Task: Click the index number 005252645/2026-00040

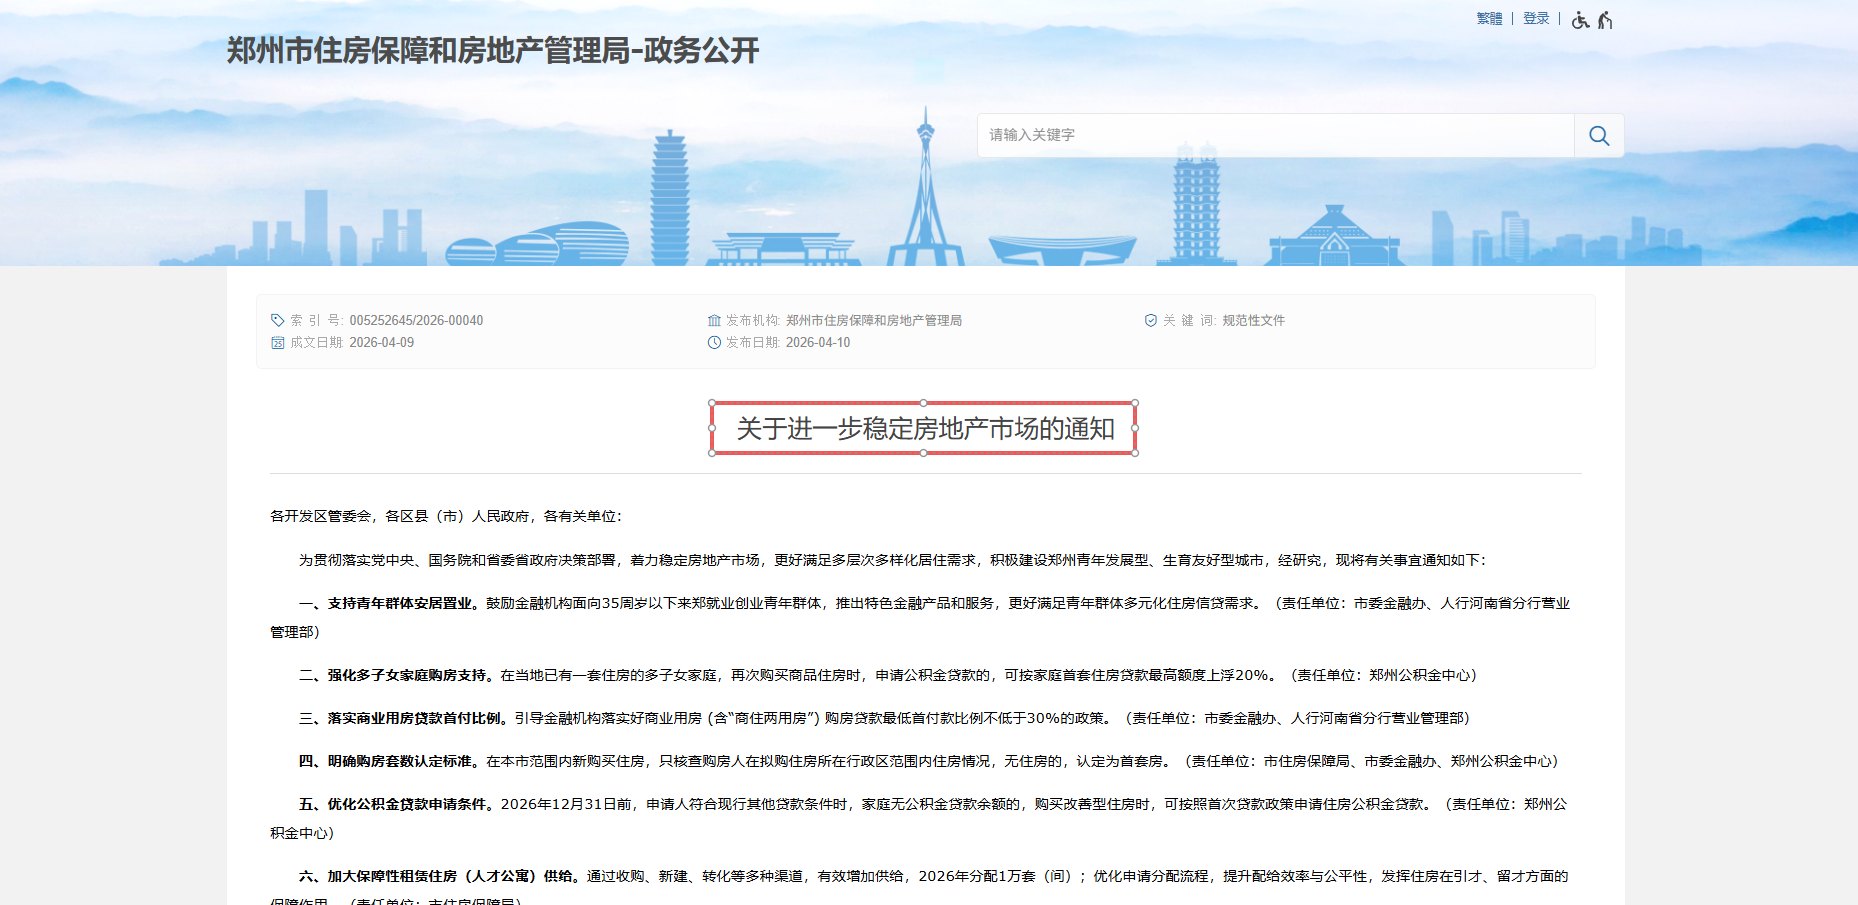Action: [x=416, y=321]
